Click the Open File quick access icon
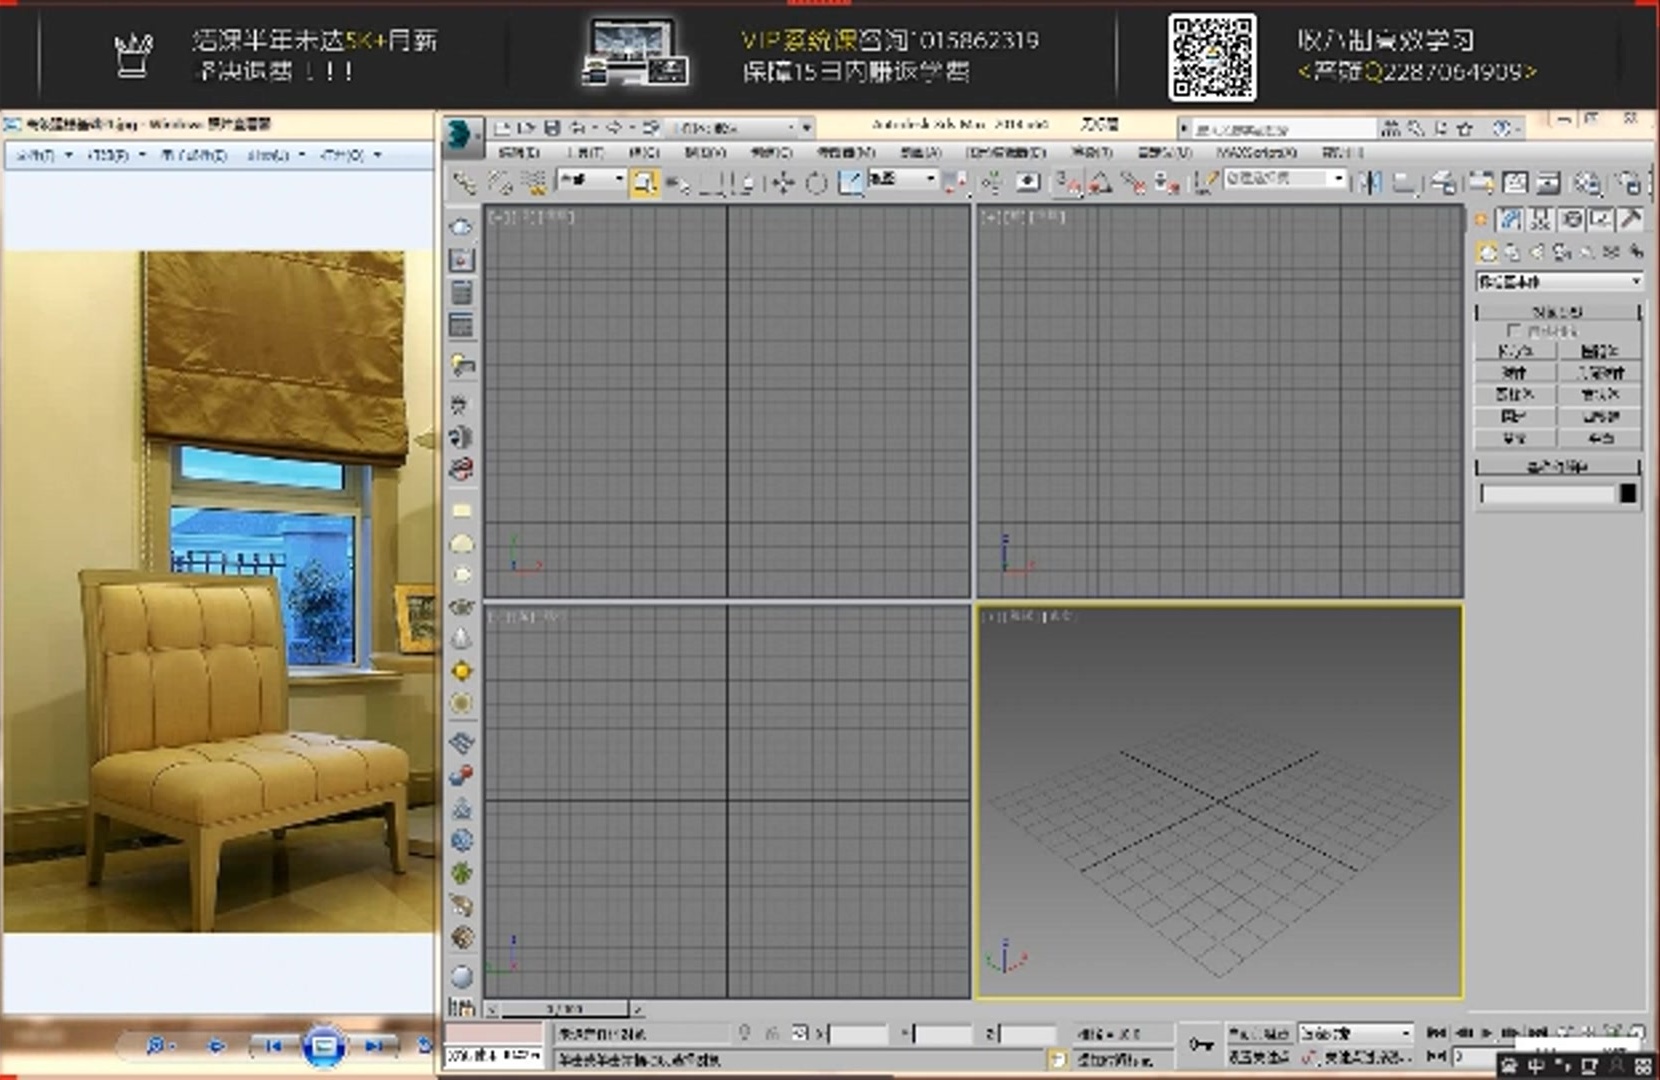Viewport: 1660px width, 1080px height. click(x=527, y=128)
